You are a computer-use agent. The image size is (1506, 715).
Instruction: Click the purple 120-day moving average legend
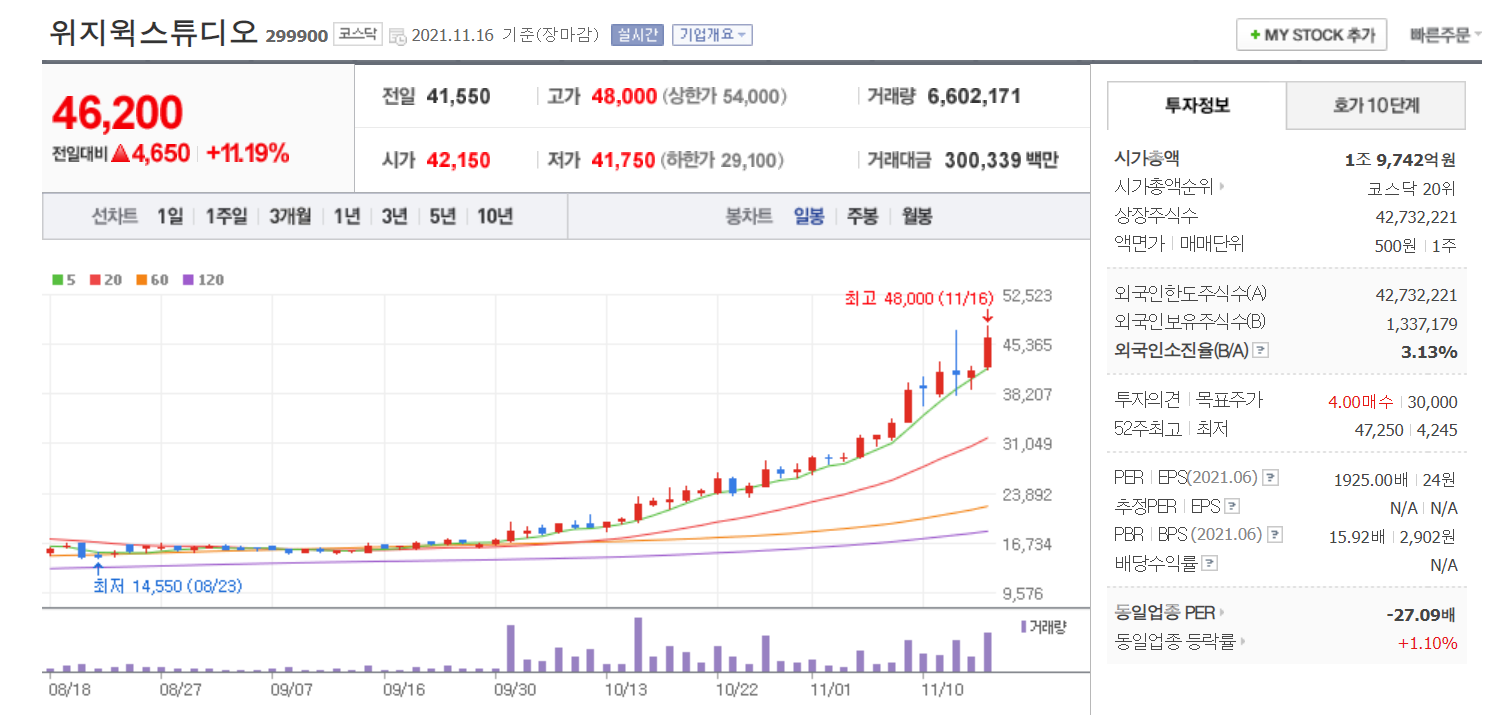click(x=203, y=280)
